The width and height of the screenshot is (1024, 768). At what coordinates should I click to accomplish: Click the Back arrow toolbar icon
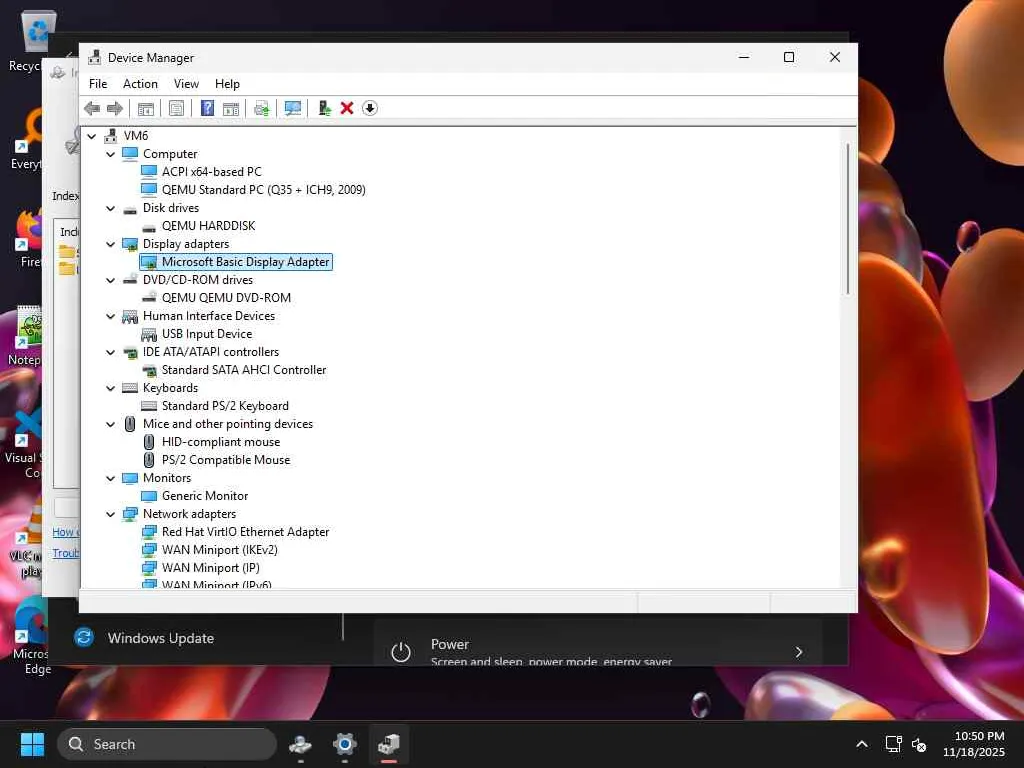pos(92,108)
